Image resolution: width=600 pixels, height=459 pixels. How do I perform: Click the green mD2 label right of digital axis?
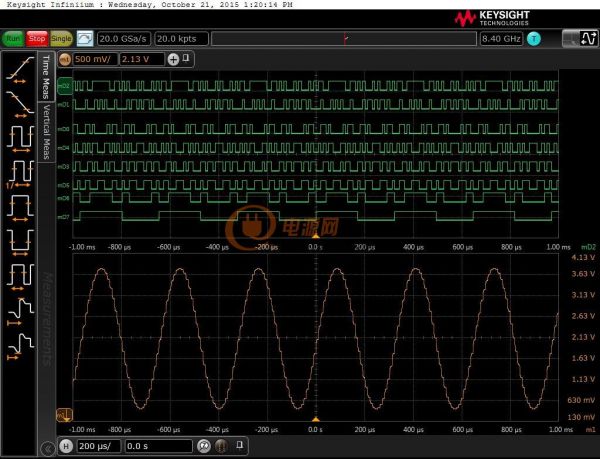pos(588,247)
